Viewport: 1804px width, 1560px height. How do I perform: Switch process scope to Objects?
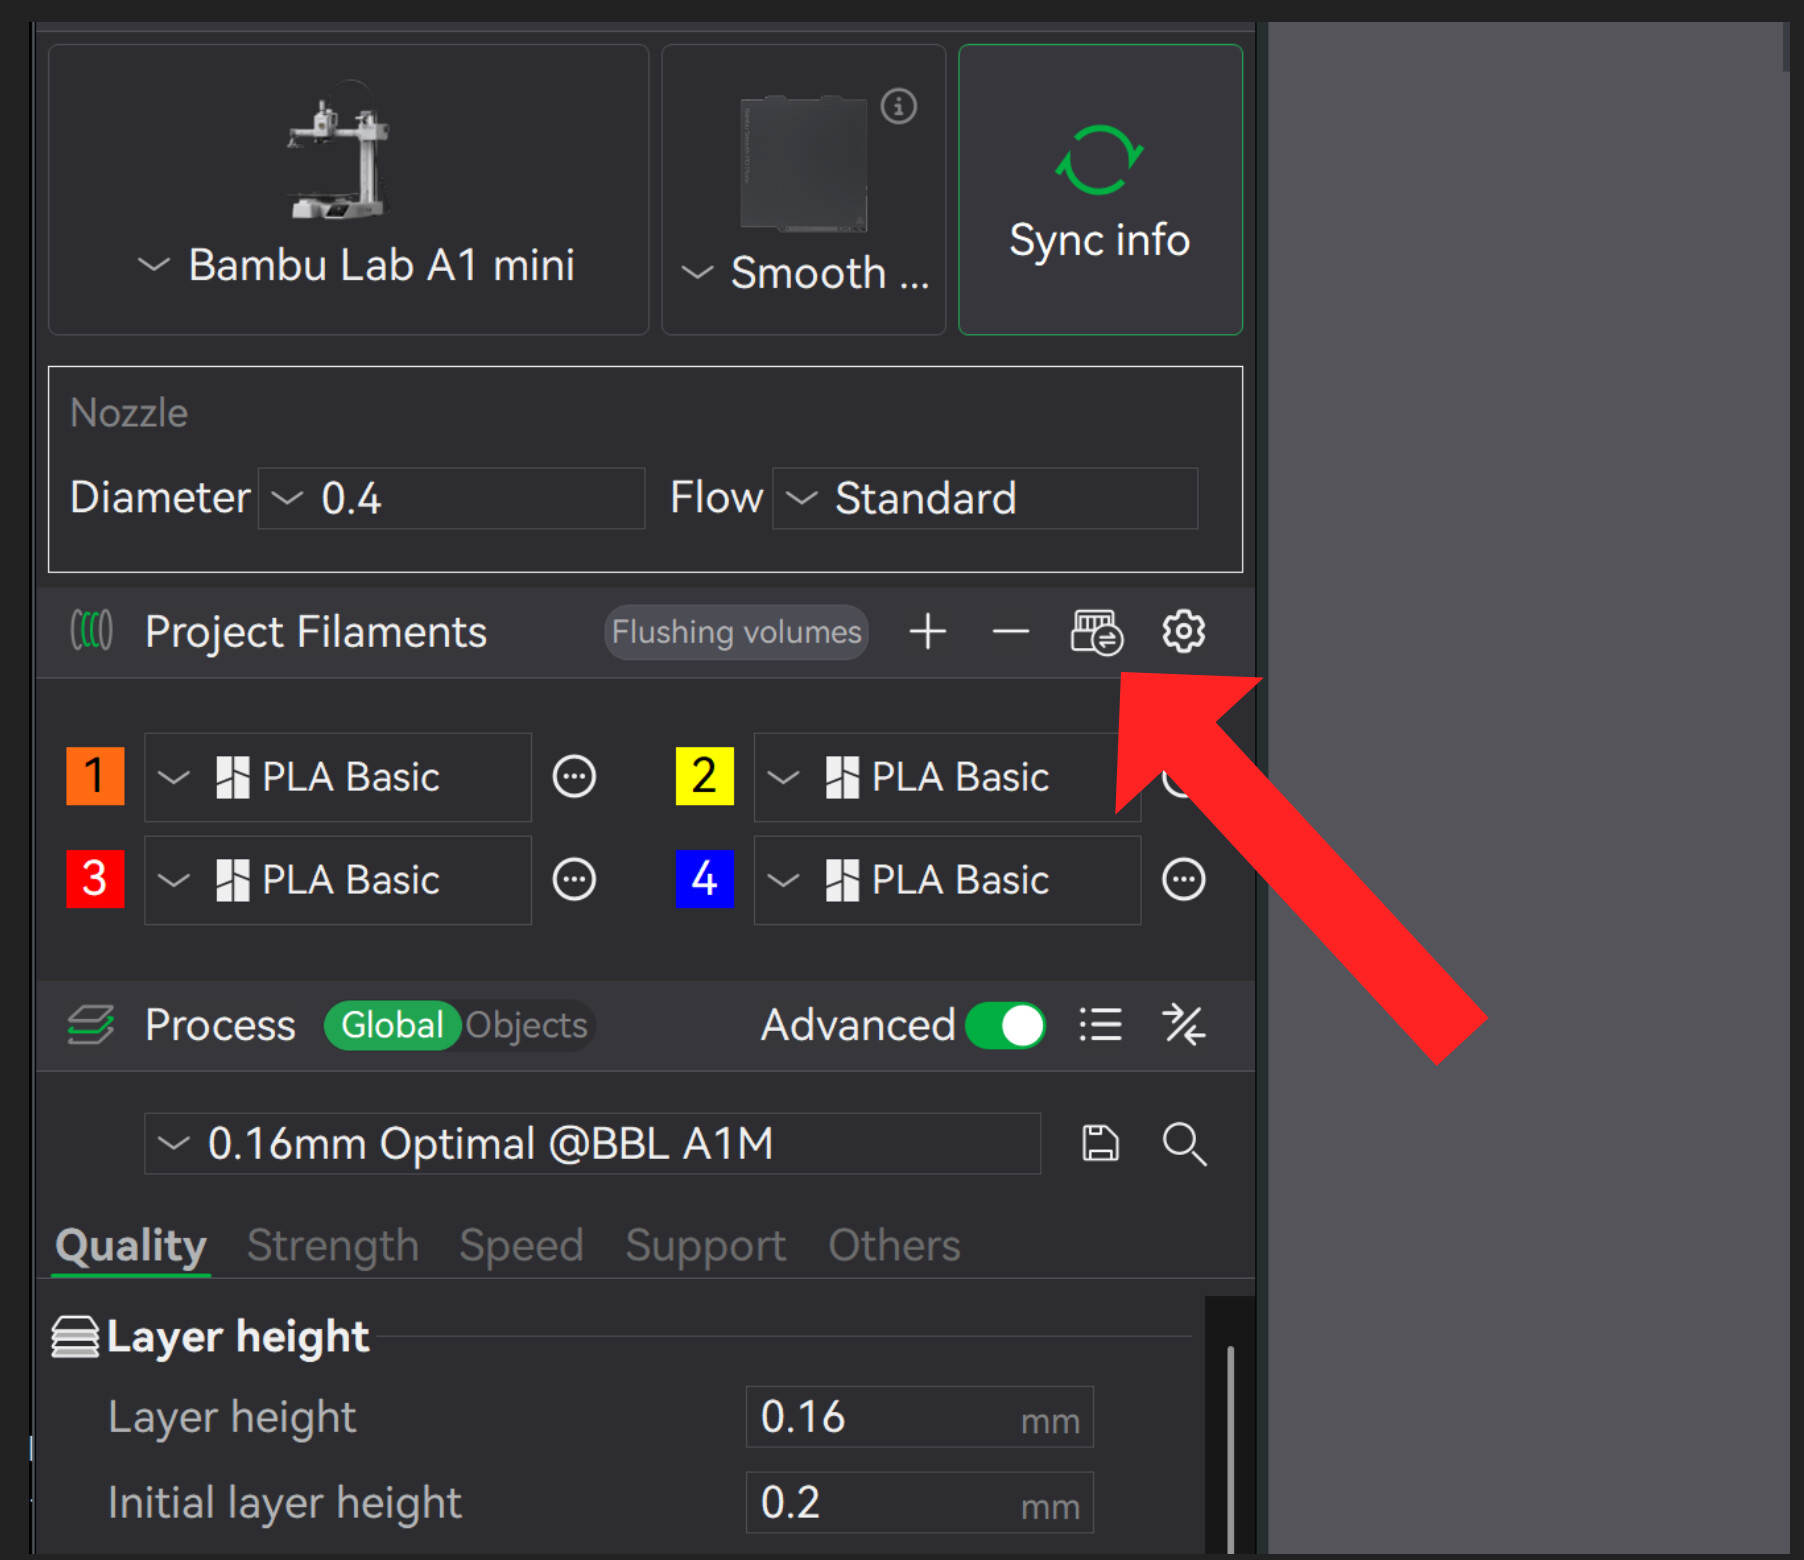(x=527, y=1025)
